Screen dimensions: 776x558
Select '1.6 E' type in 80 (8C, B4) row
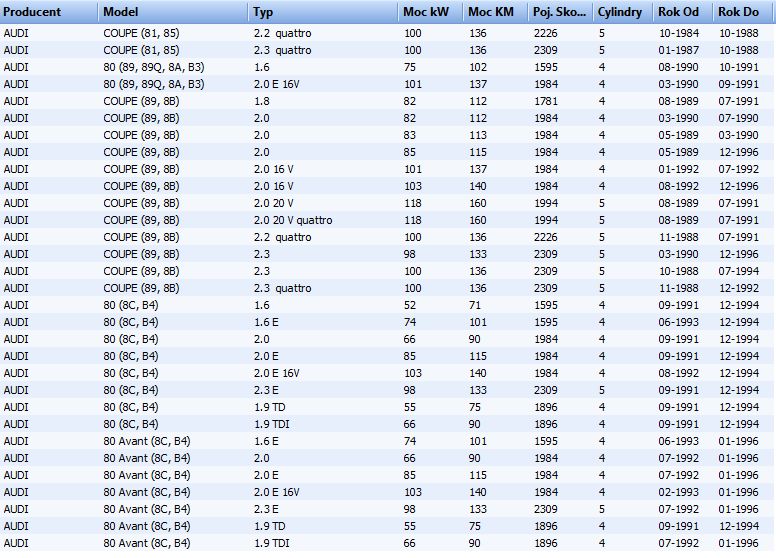point(266,322)
